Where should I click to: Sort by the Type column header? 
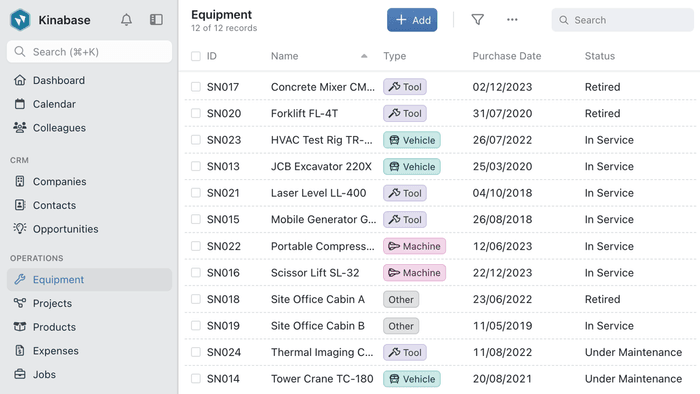pyautogui.click(x=395, y=56)
